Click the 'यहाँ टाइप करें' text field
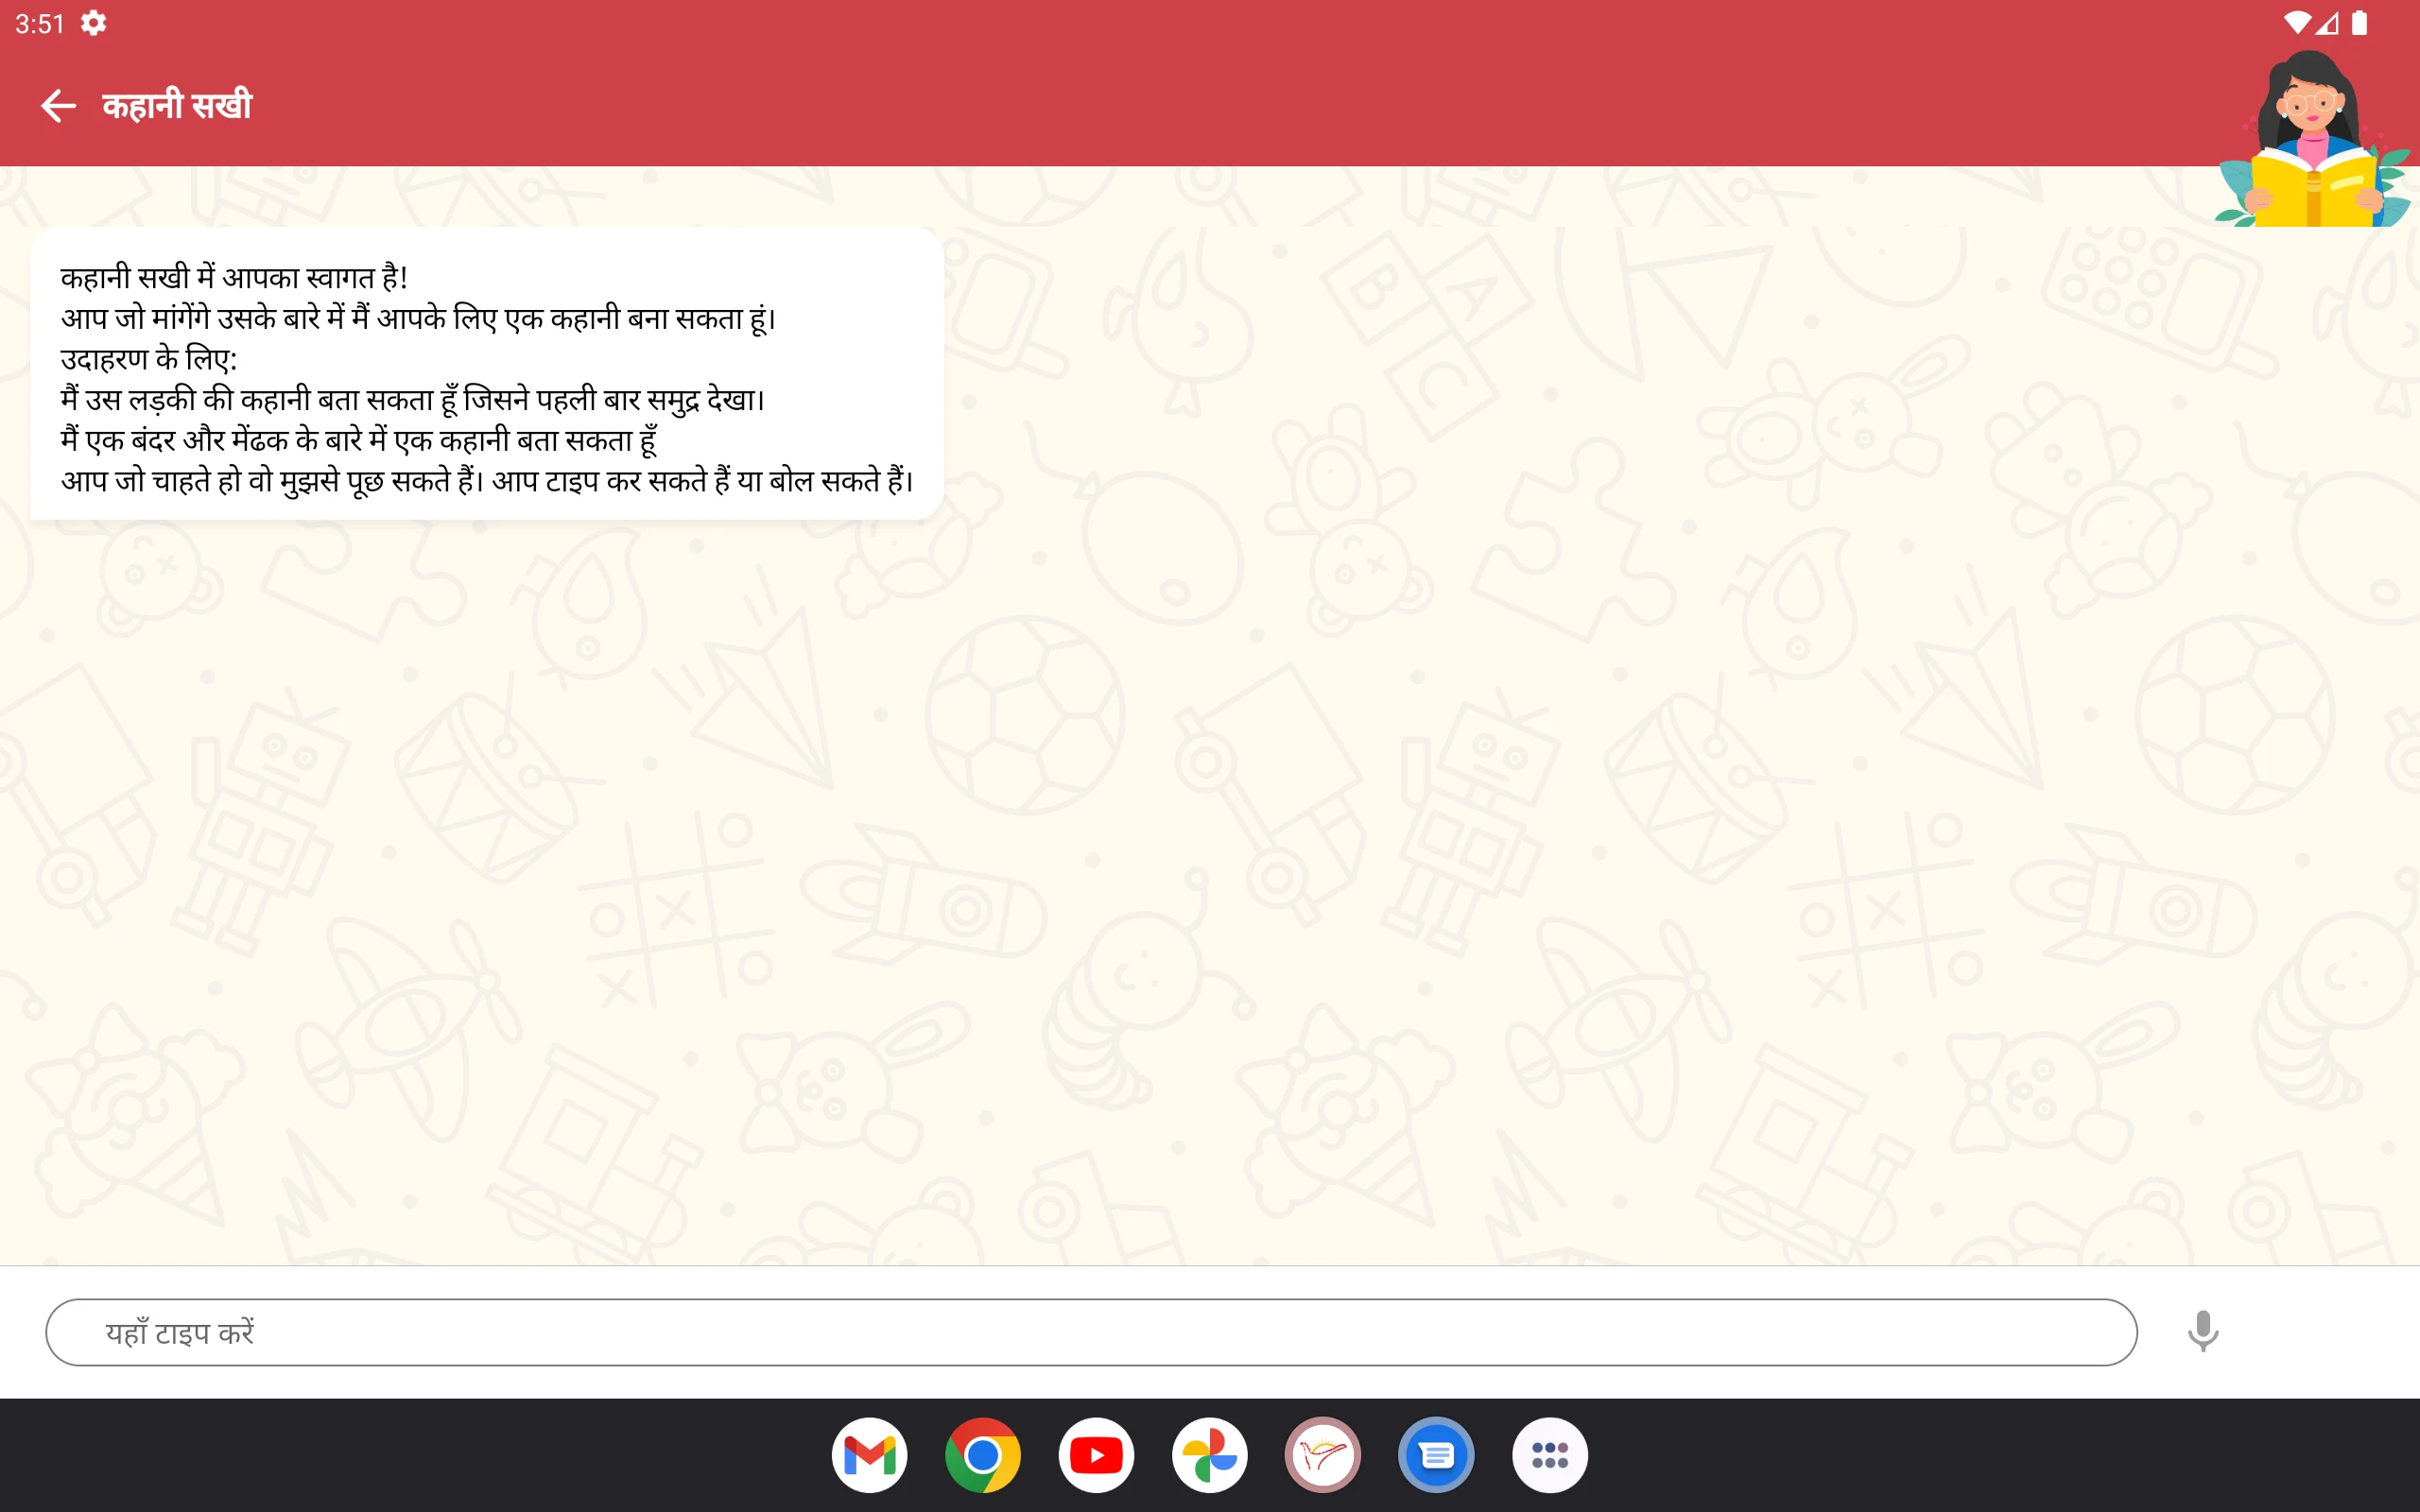Screen dimensions: 2420x1512 tap(1091, 1332)
